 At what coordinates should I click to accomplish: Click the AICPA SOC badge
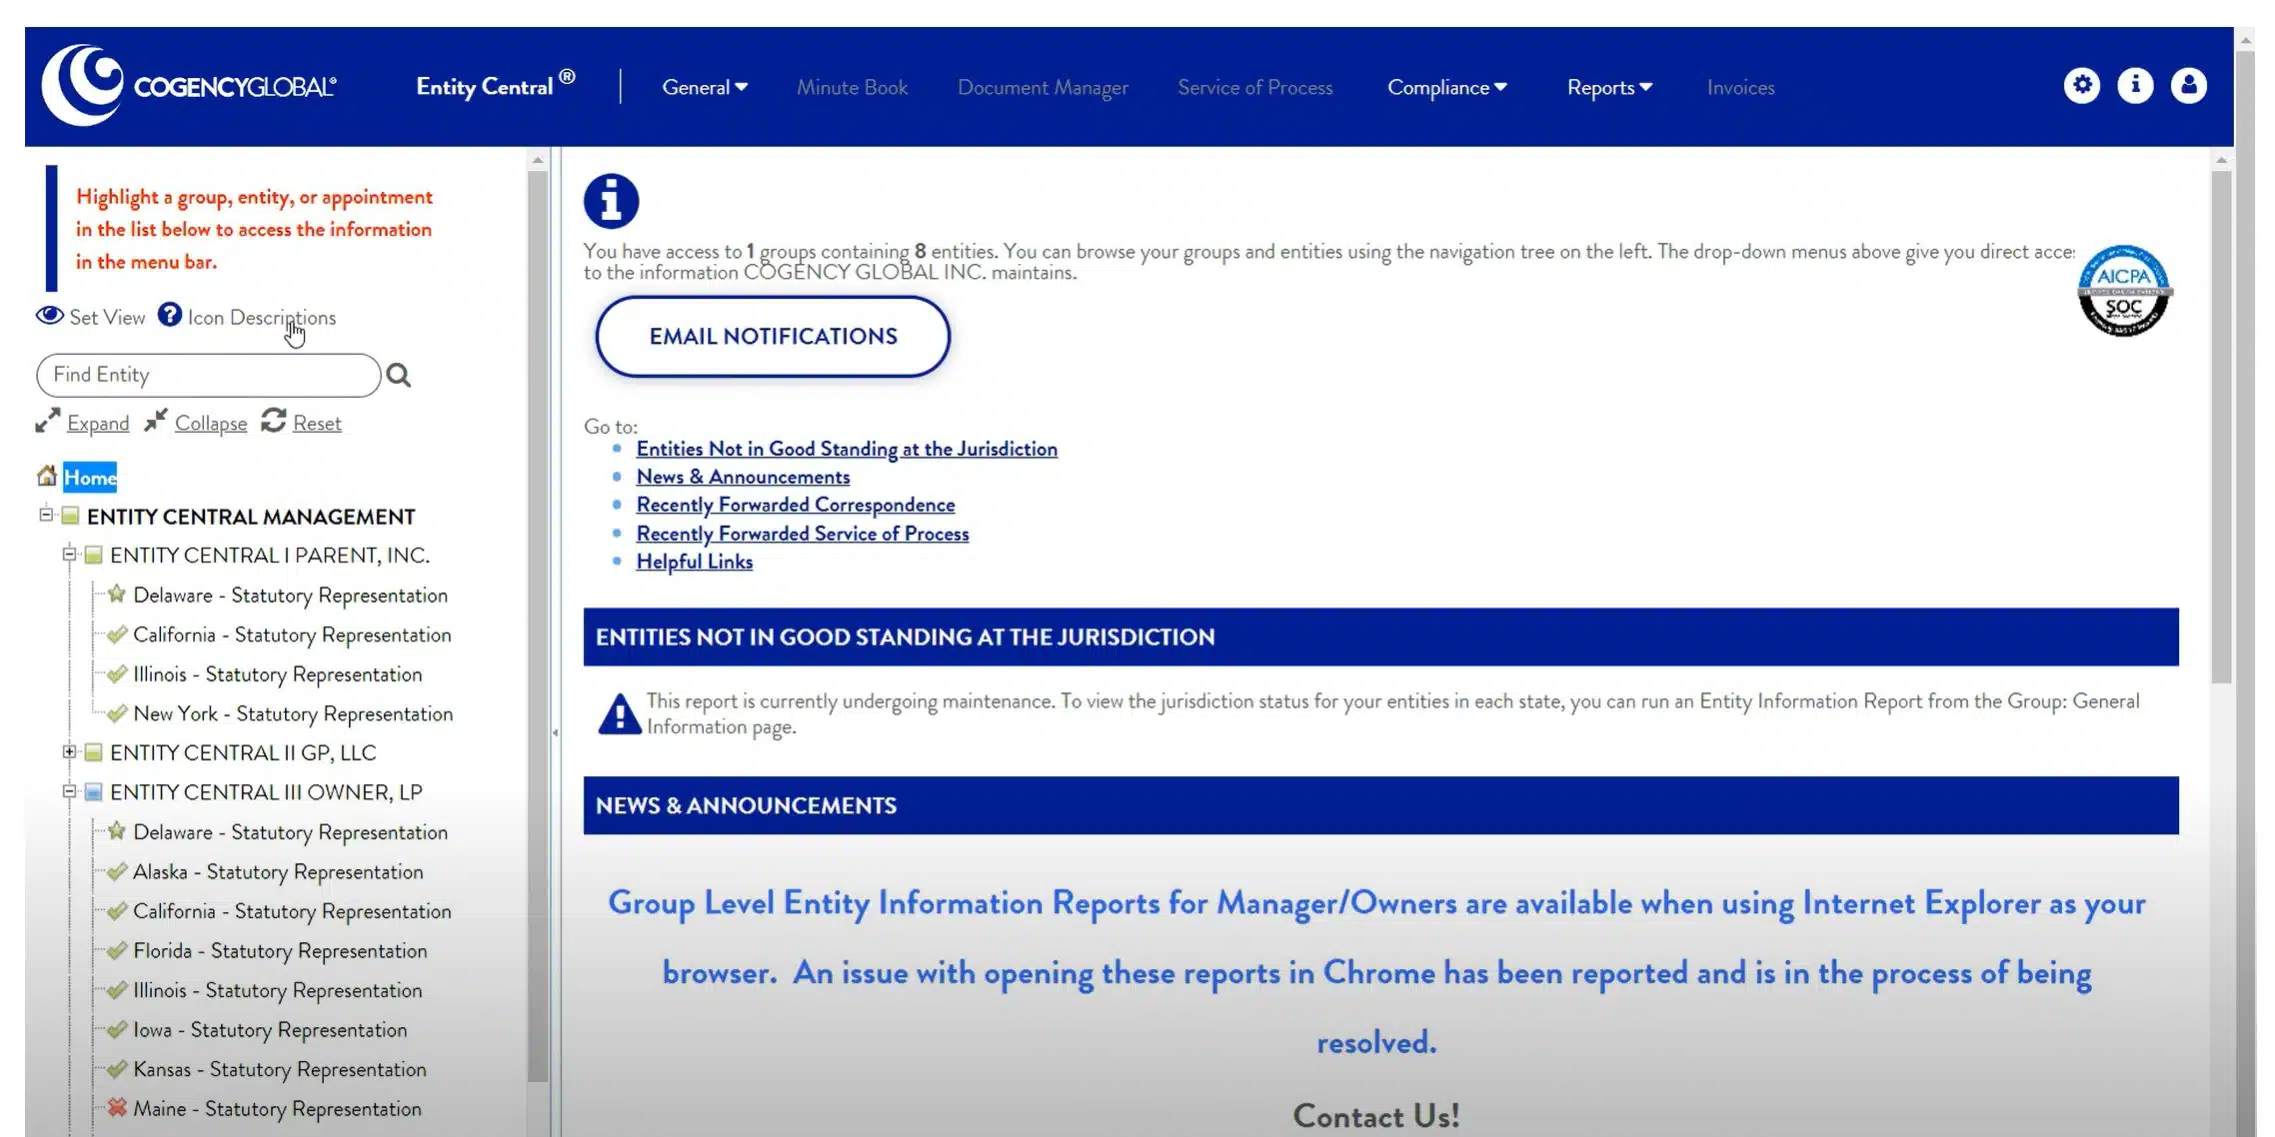[2123, 290]
